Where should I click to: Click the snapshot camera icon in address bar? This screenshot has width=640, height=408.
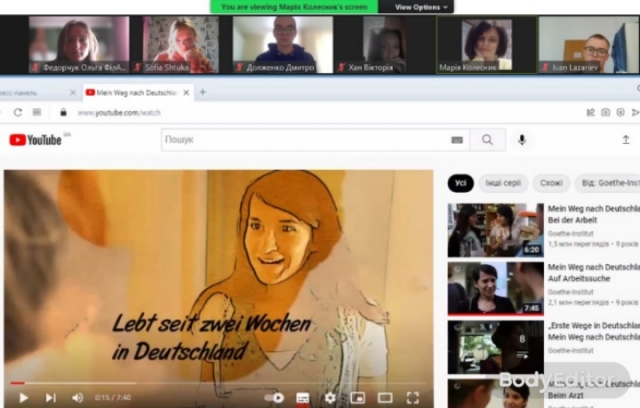tap(605, 112)
